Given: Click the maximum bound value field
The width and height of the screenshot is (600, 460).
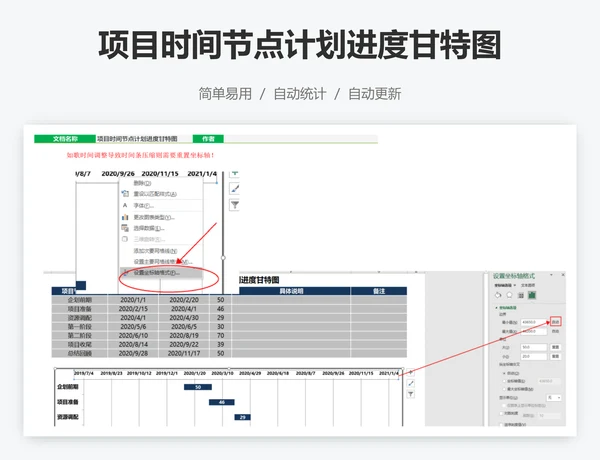Looking at the screenshot, I should point(534,331).
